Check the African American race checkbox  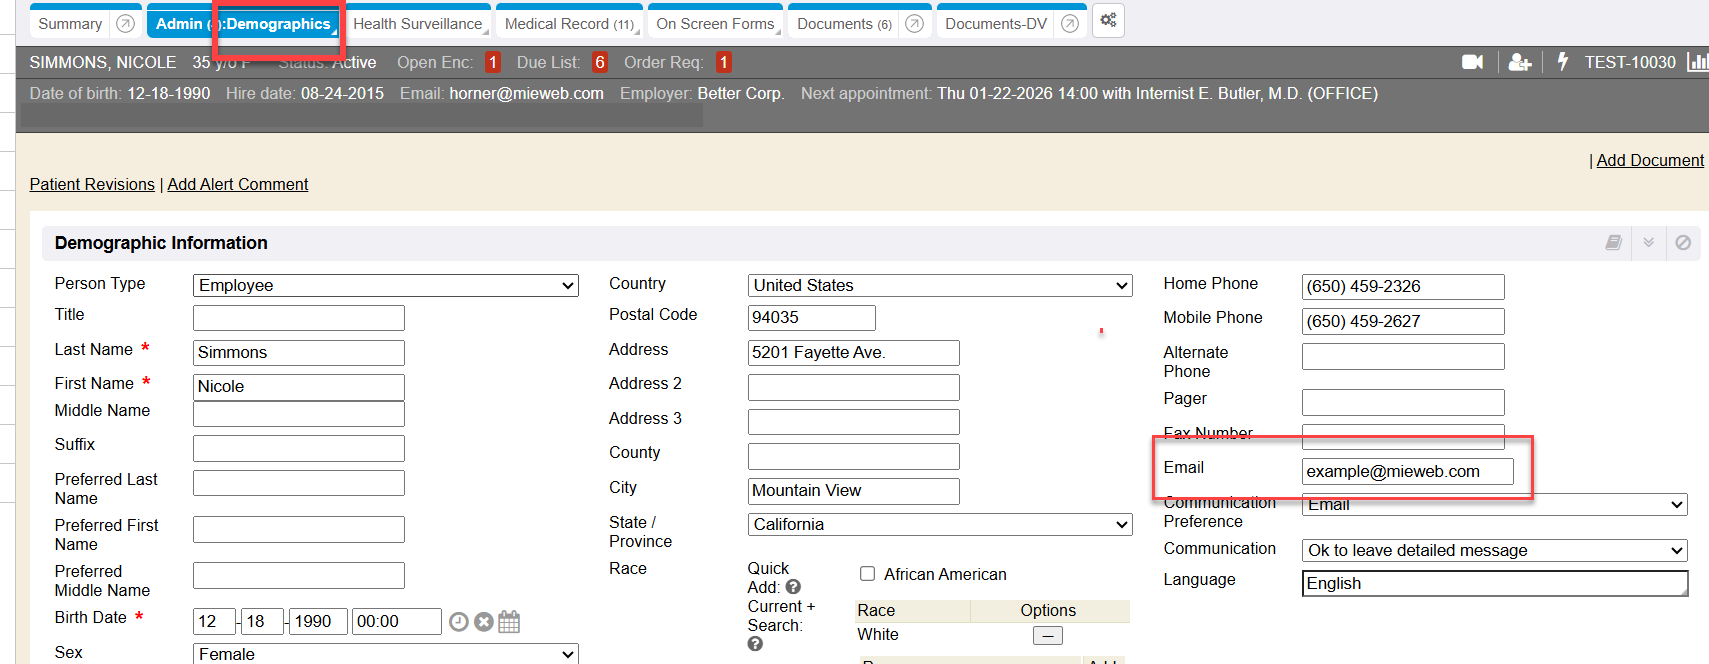(867, 574)
